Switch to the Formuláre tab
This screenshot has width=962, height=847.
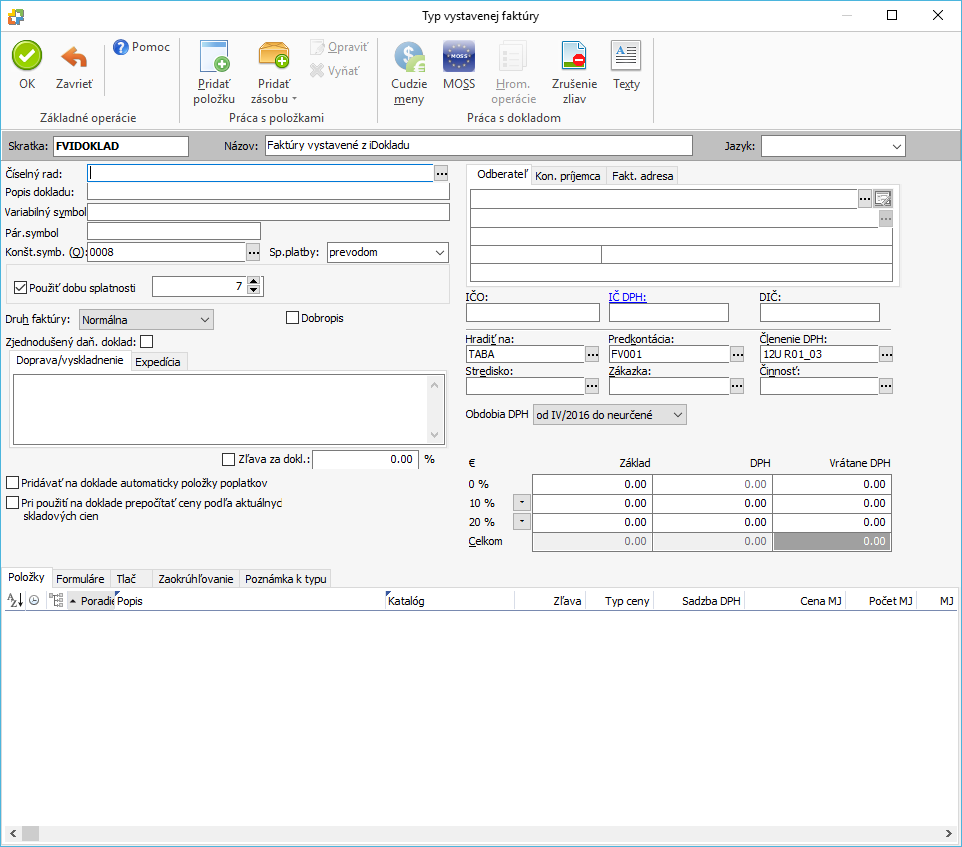click(x=80, y=578)
